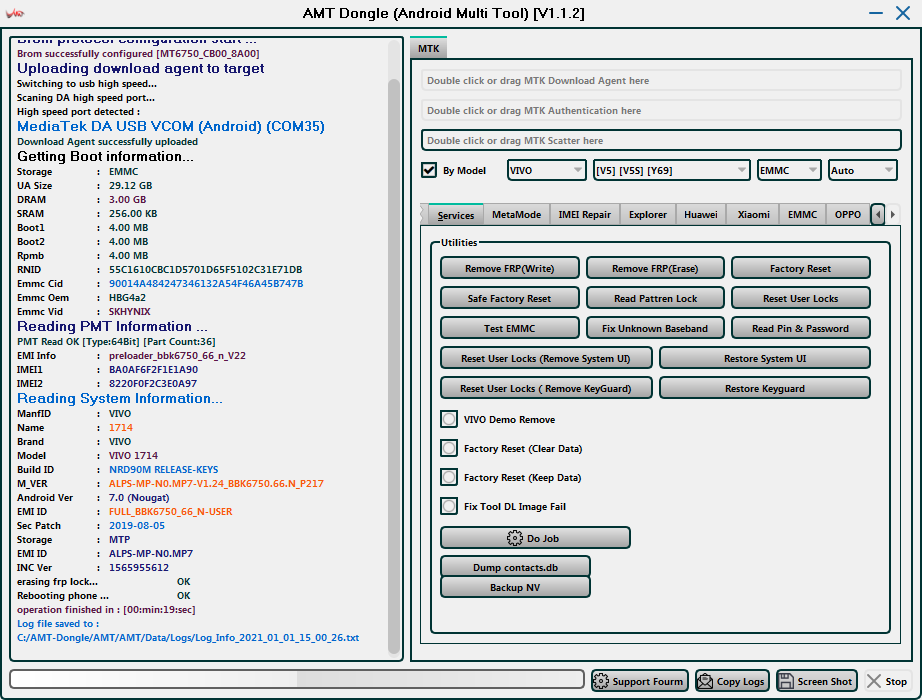922x700 pixels.
Task: Uncheck the By Model checkbox
Action: click(x=429, y=170)
